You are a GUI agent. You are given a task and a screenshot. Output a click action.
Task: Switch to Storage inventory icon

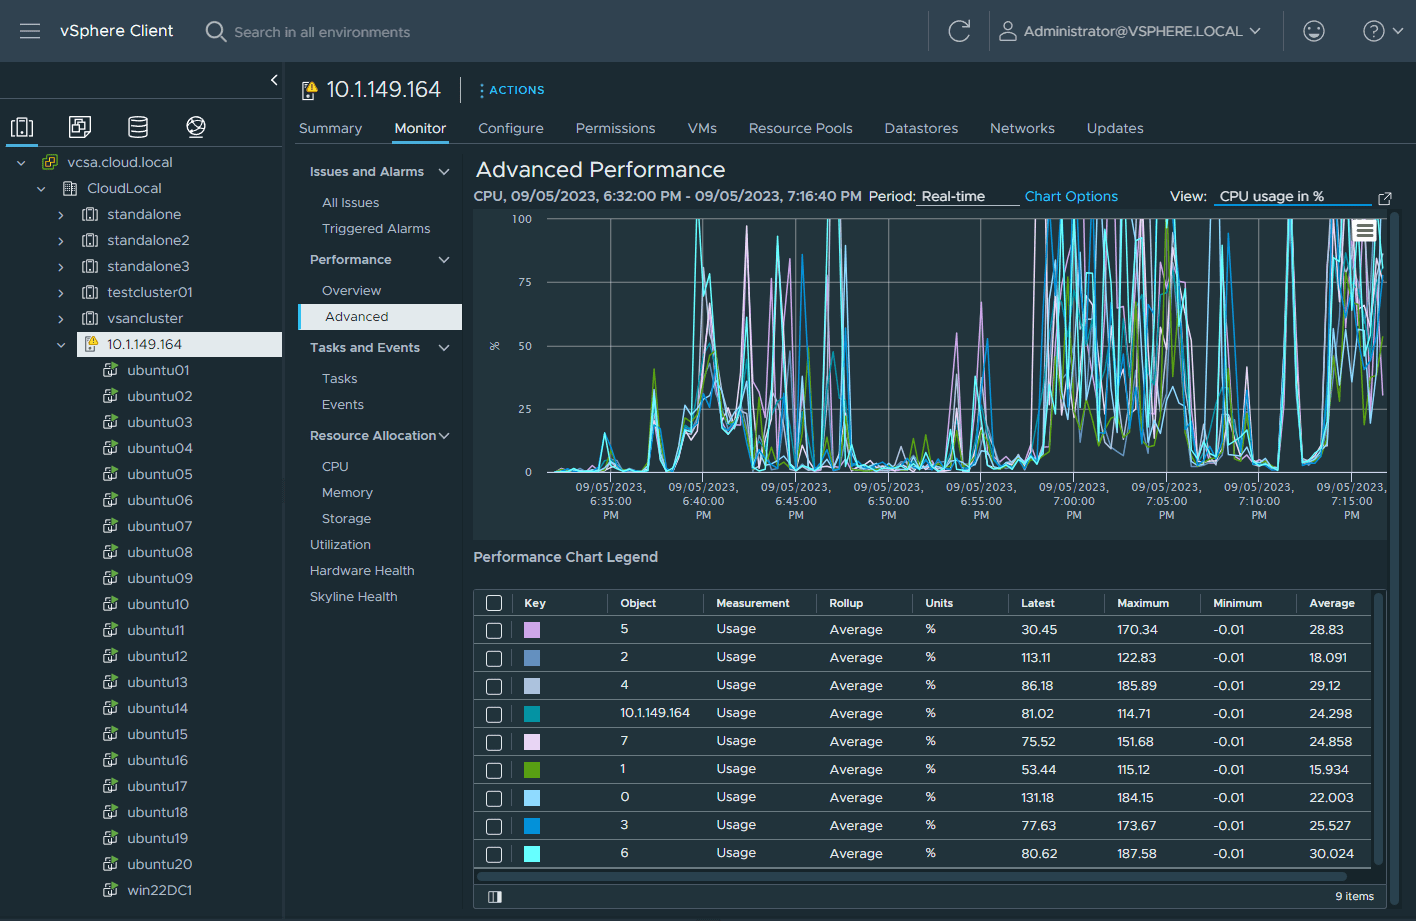point(138,127)
